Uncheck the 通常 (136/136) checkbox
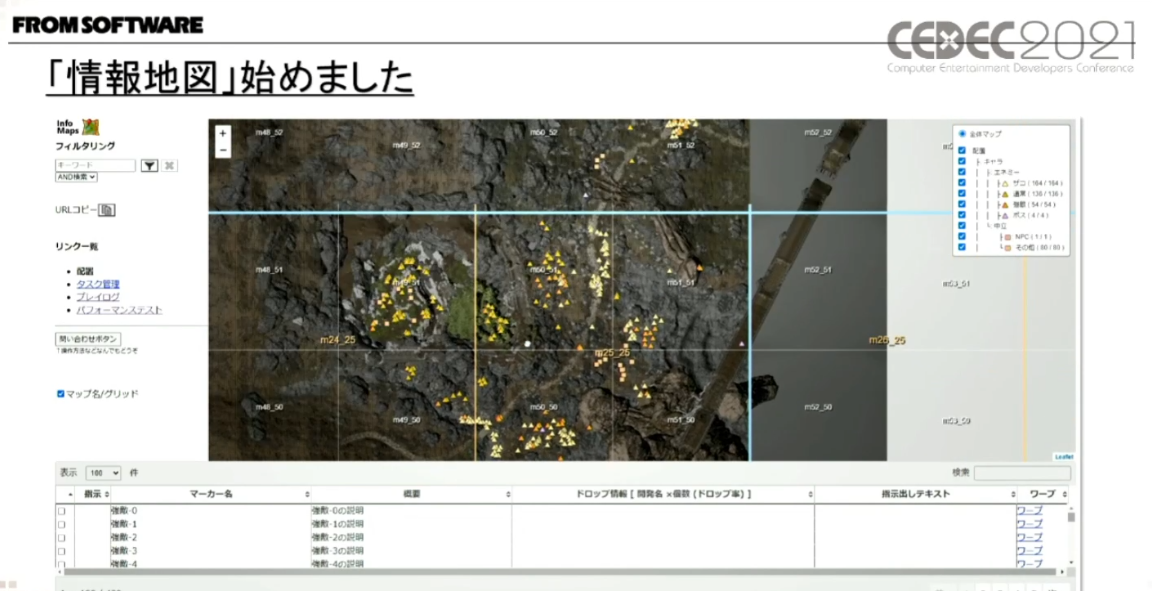1152x591 pixels. [962, 194]
